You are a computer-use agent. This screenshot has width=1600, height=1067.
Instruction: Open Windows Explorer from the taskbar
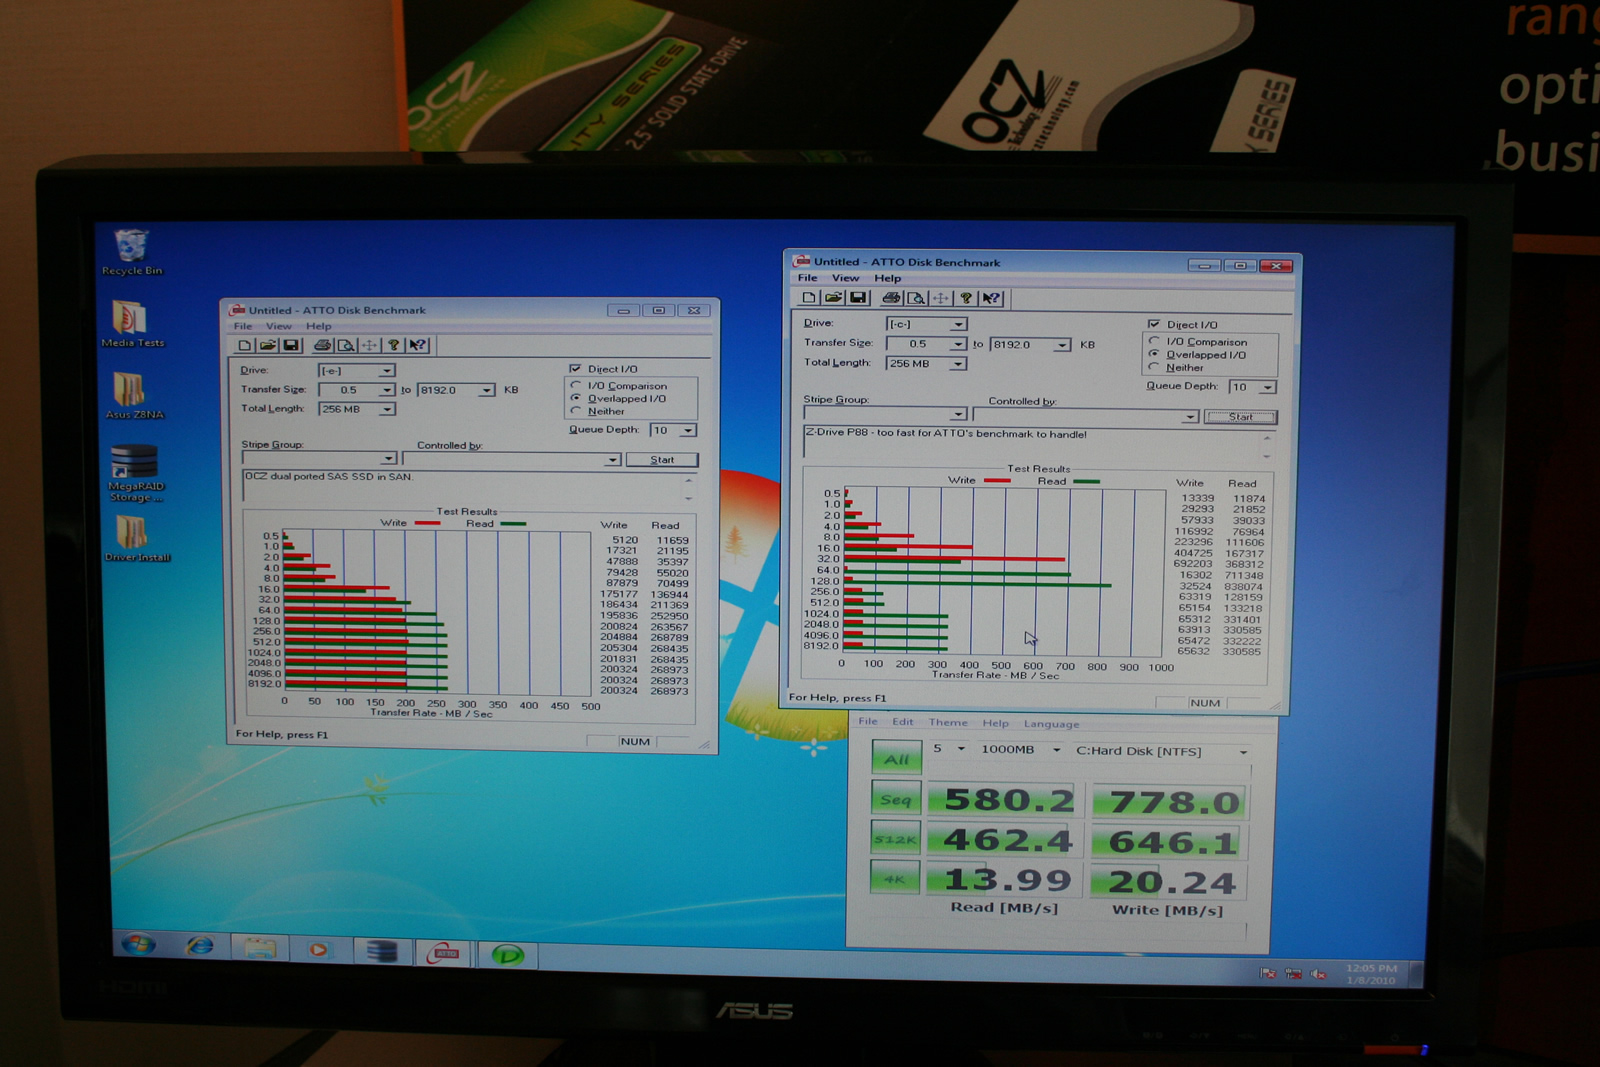point(260,948)
